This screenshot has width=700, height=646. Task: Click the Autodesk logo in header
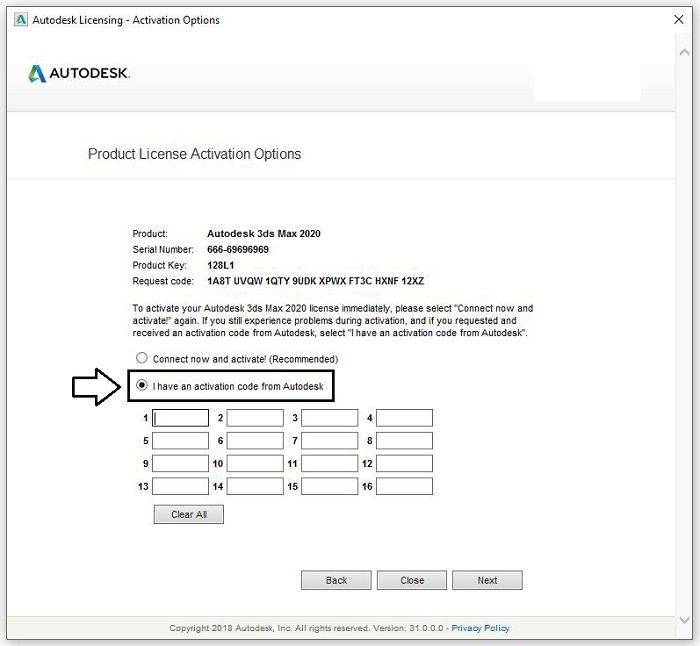(79, 73)
